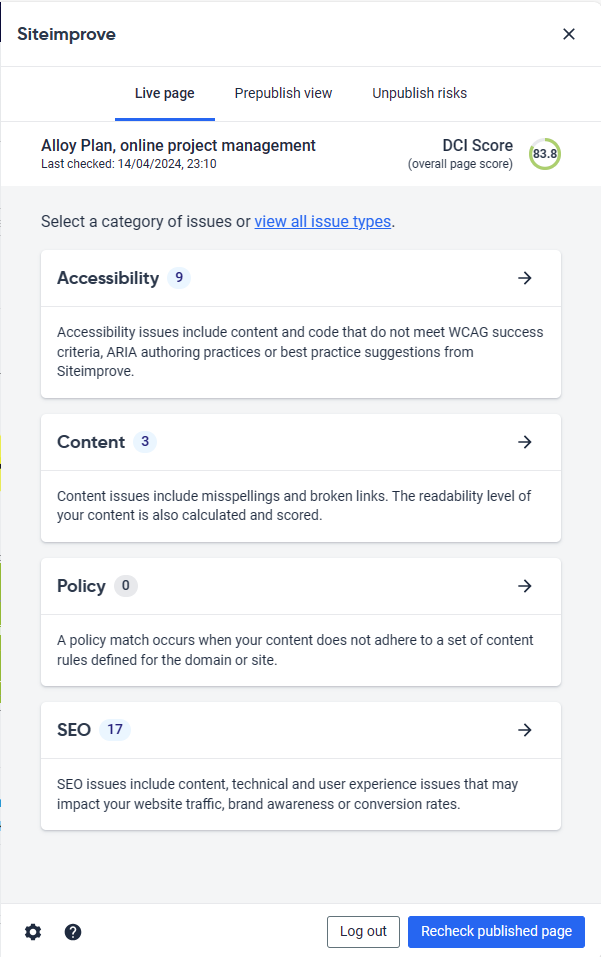Click the help question mark icon
Screen dimensions: 601x957
click(x=73, y=932)
